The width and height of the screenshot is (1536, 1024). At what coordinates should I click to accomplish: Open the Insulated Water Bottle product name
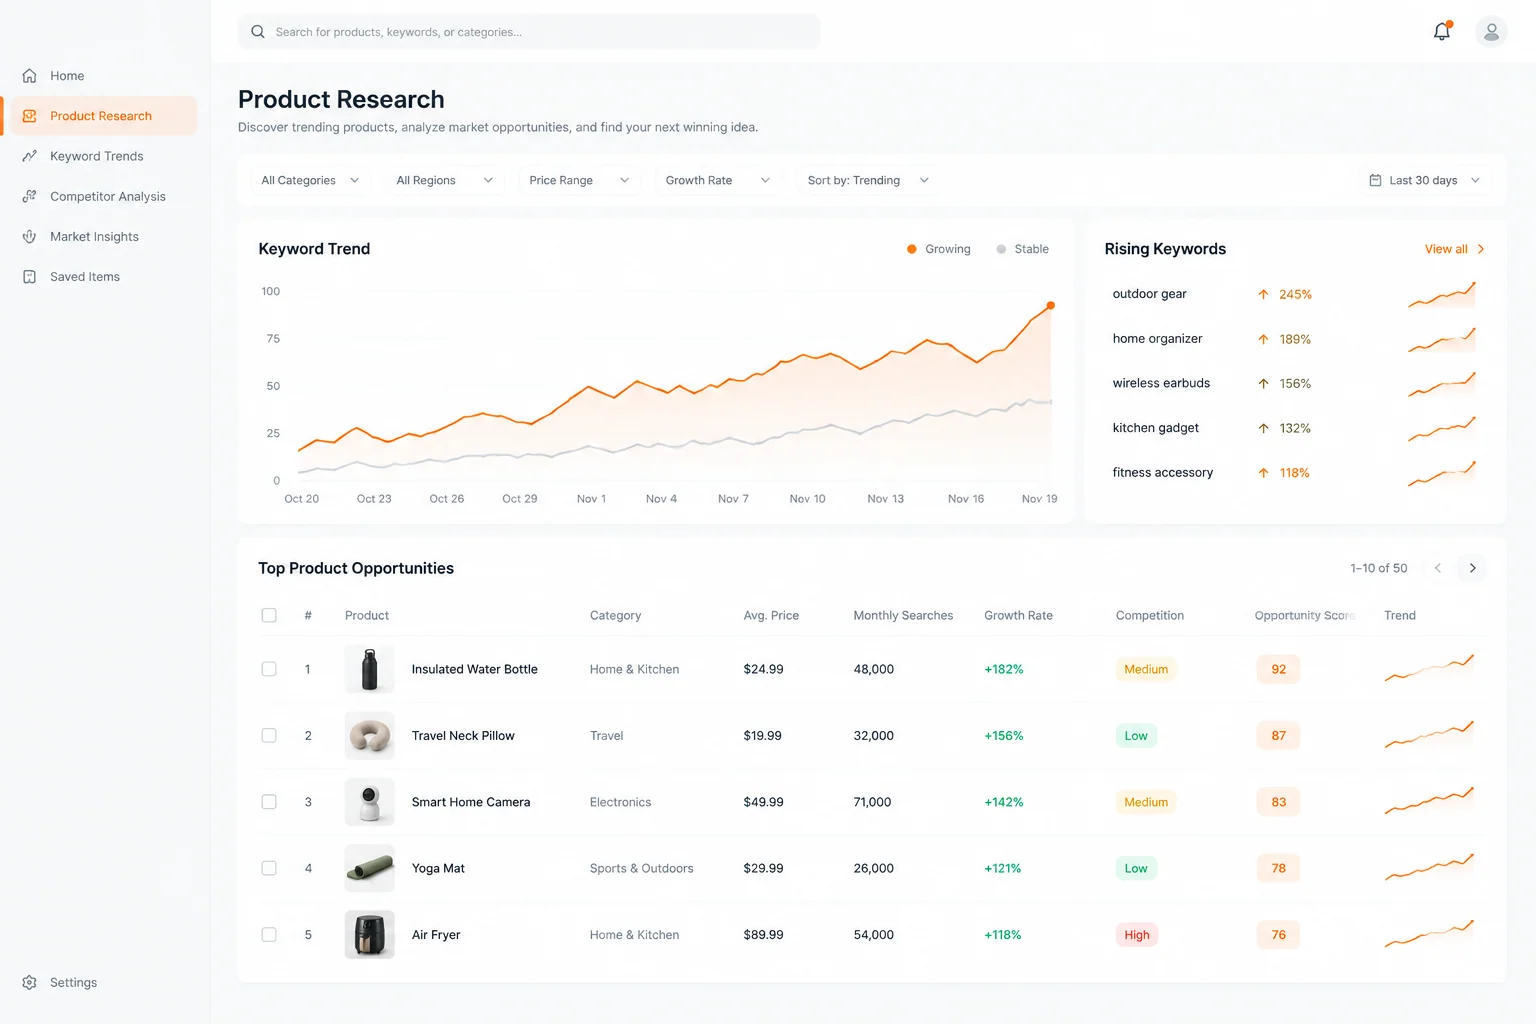tap(475, 669)
